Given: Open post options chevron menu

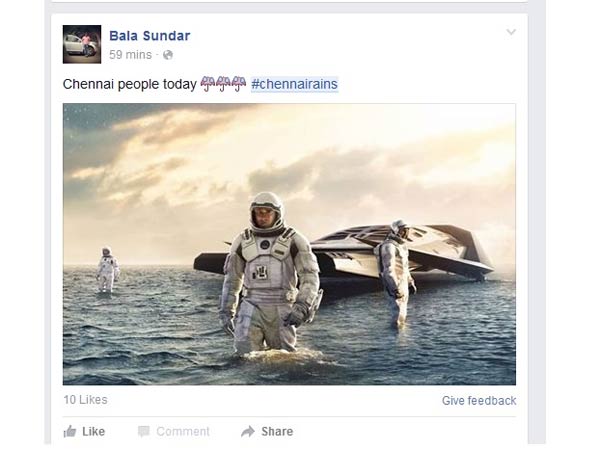Looking at the screenshot, I should coord(511,32).
